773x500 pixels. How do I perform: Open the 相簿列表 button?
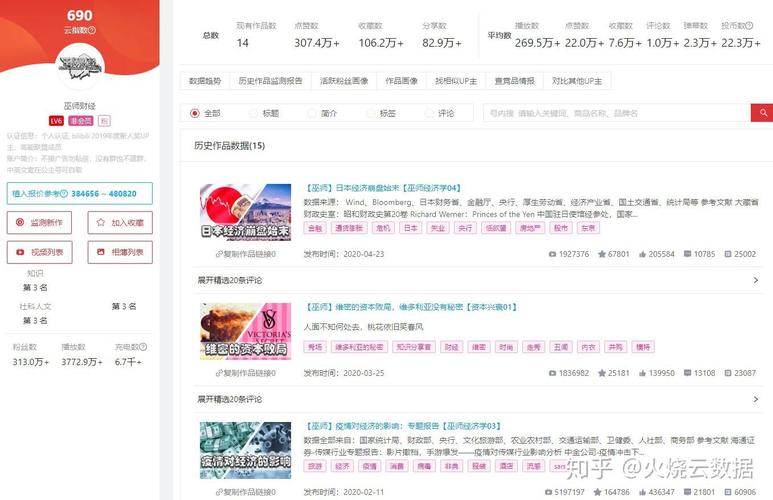point(120,252)
